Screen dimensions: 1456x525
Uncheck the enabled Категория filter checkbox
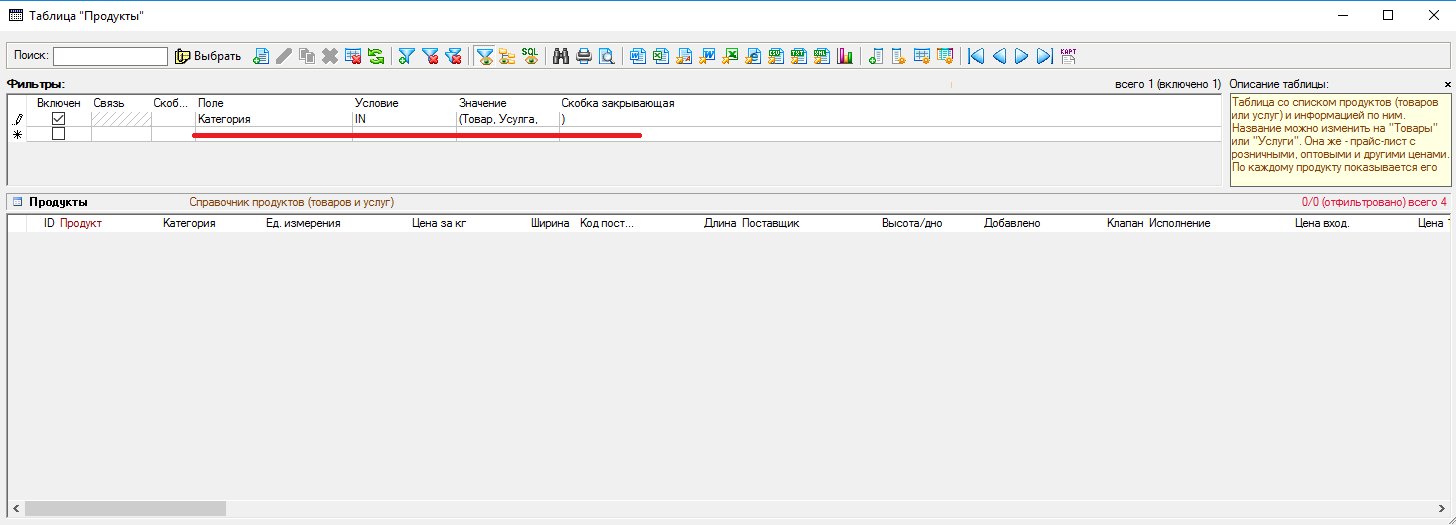coord(58,119)
